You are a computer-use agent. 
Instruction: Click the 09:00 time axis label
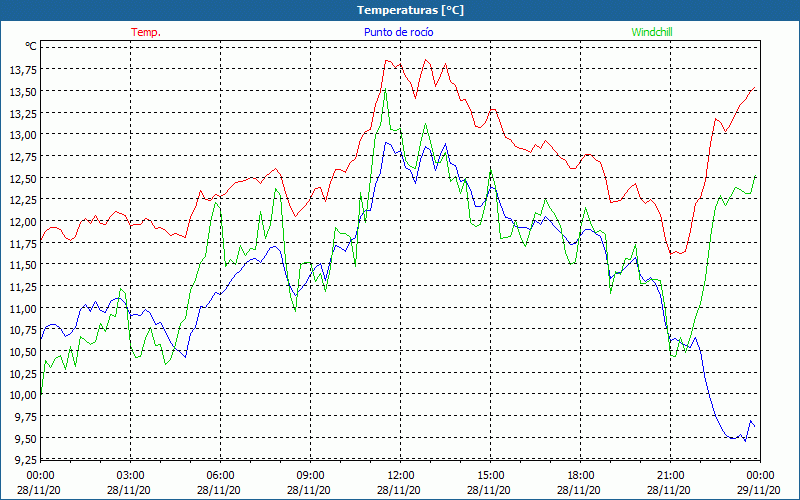coord(310,476)
